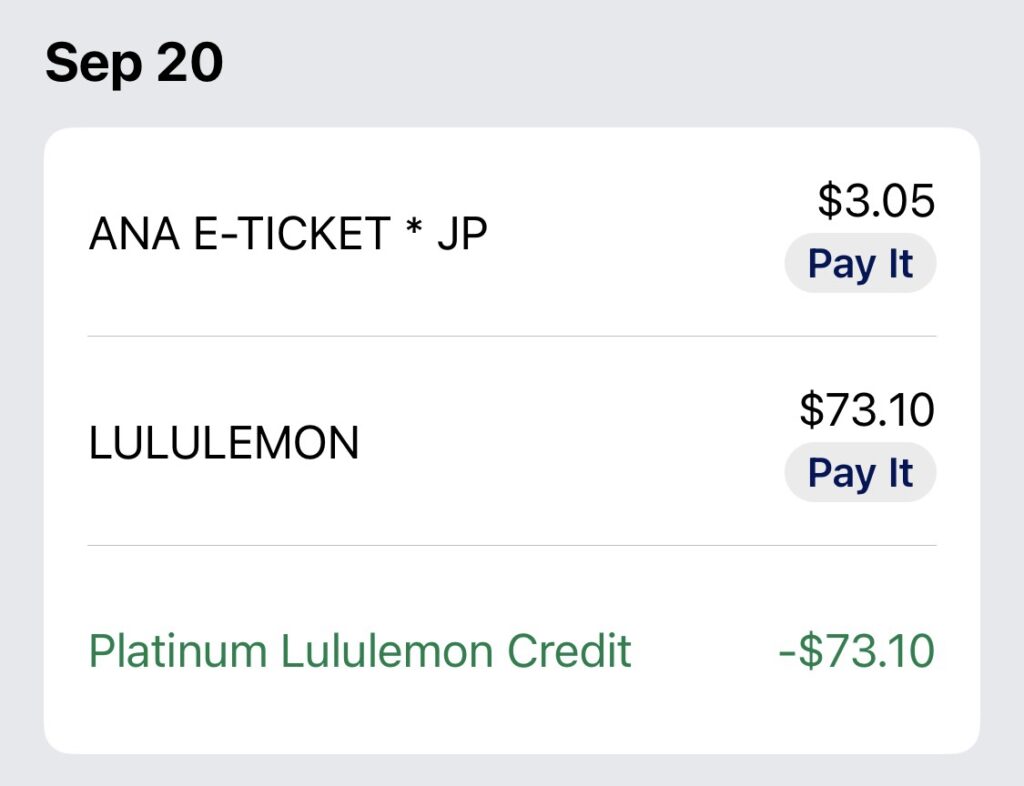
Task: Click the black $73.10 Lululemon charge amount
Action: (x=867, y=409)
